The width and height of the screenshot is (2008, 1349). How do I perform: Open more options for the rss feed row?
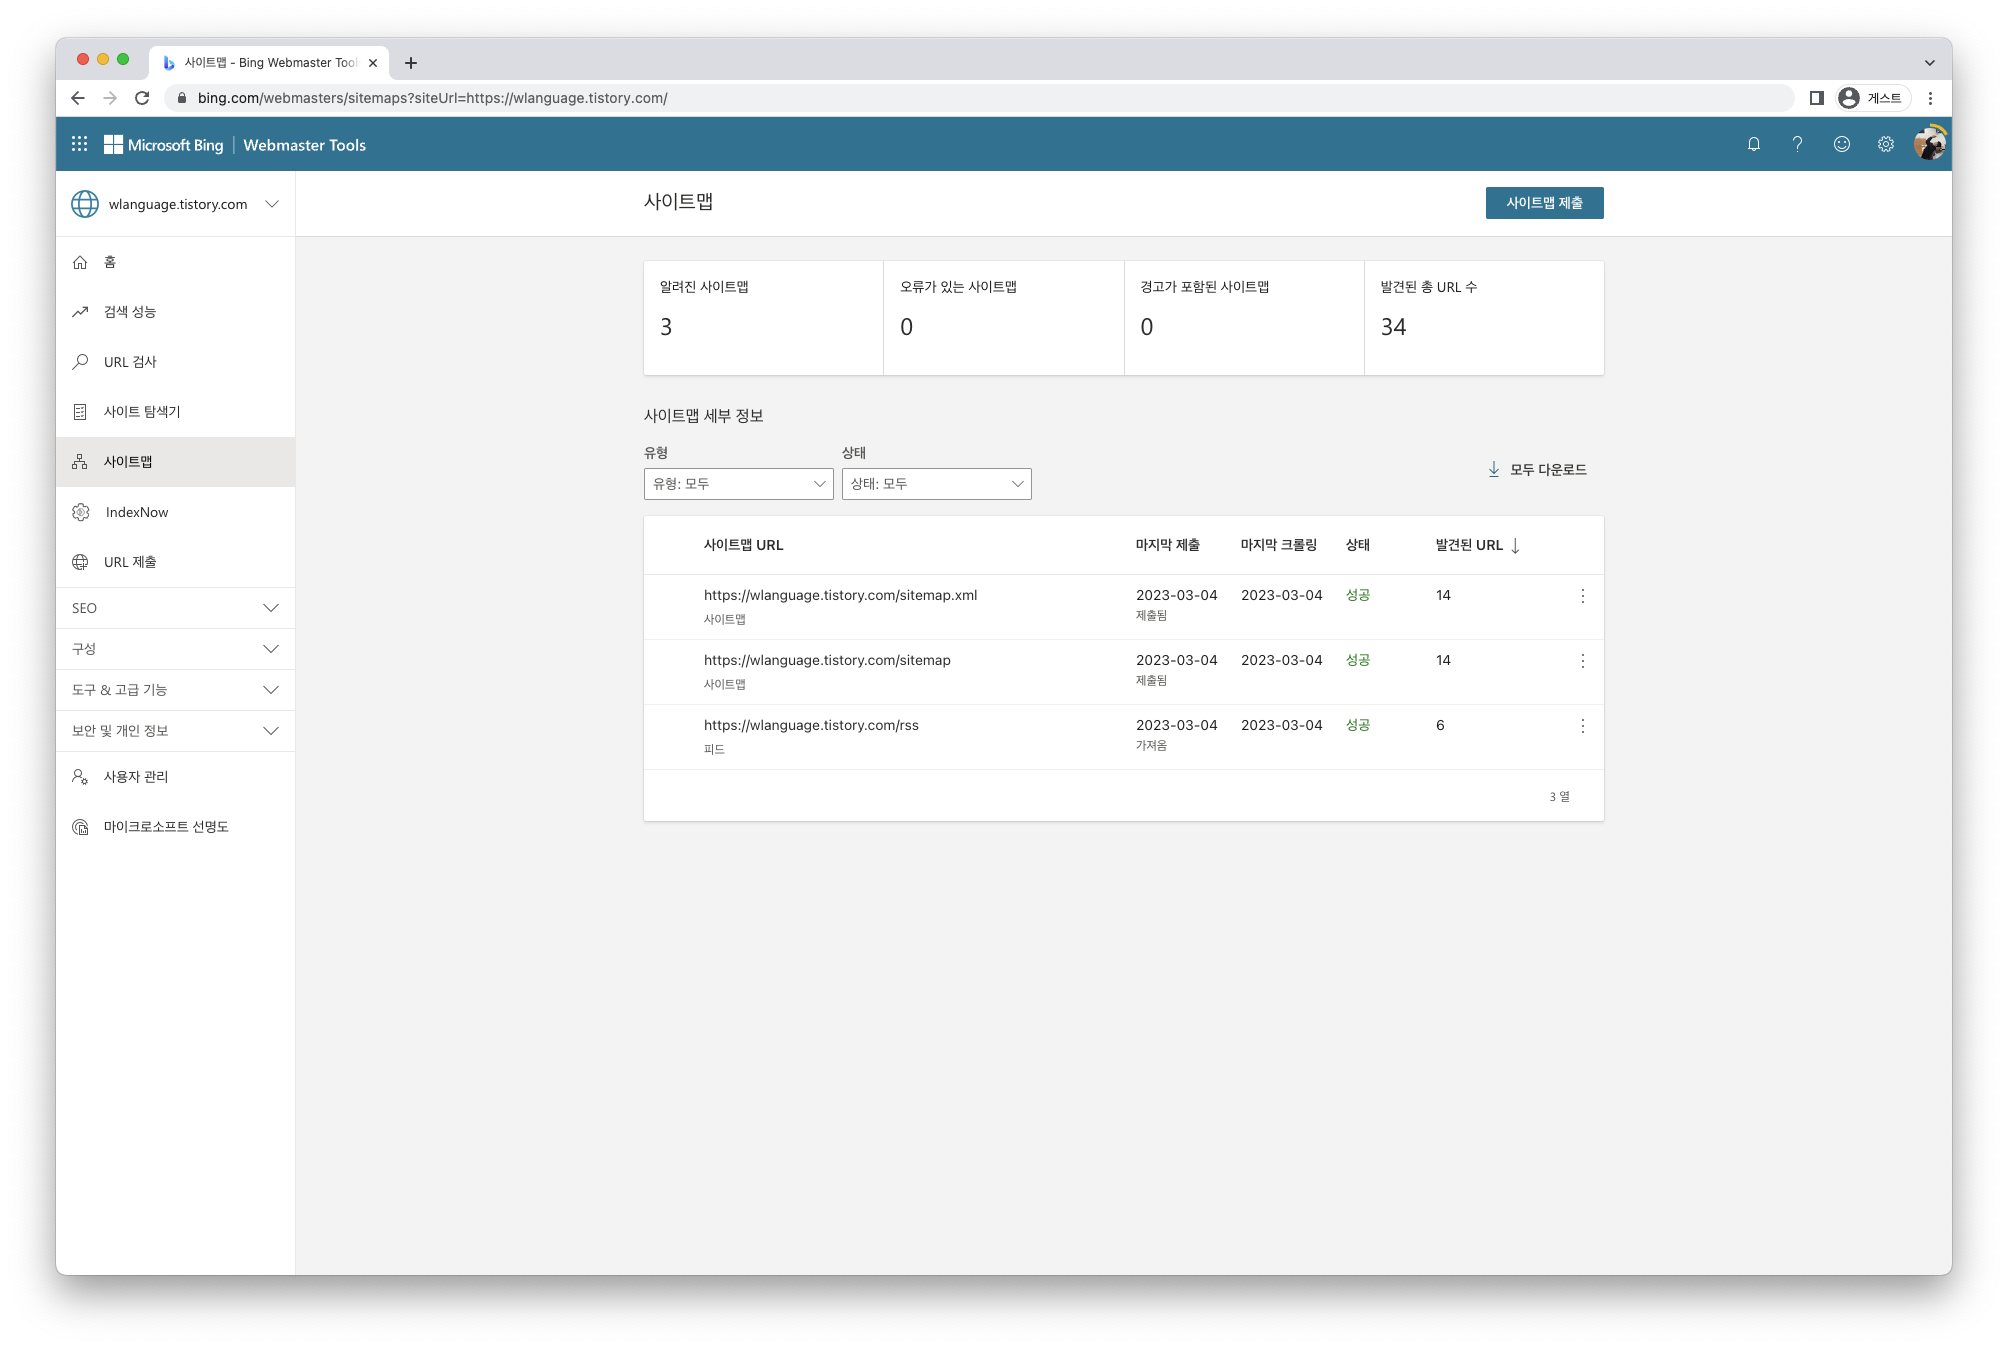pos(1582,726)
